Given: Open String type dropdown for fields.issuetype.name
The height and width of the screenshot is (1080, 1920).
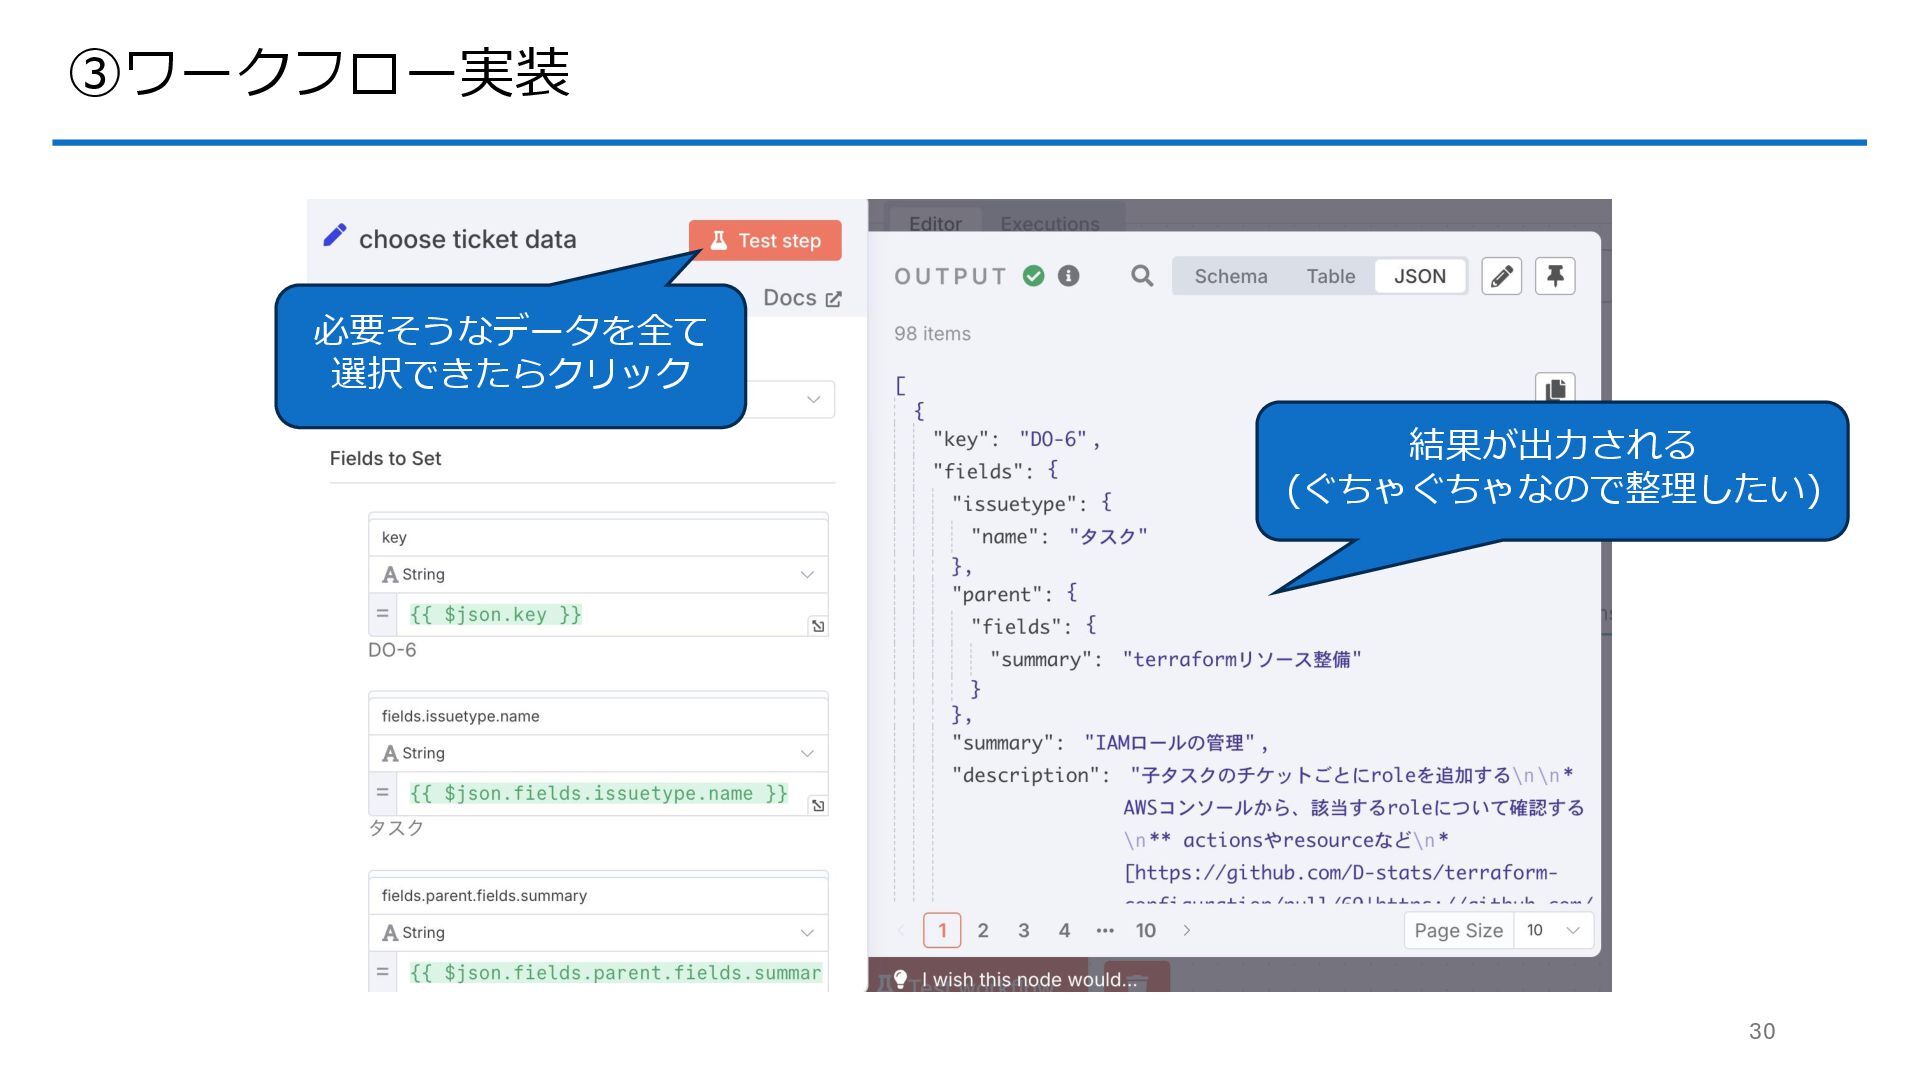Looking at the screenshot, I should 598,754.
